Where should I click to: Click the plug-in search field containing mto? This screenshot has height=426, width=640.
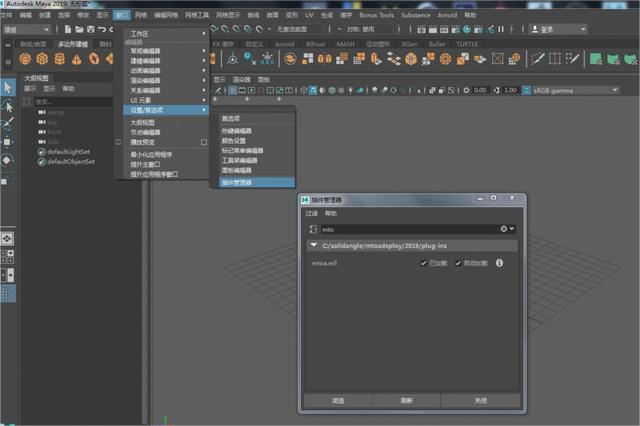click(410, 229)
